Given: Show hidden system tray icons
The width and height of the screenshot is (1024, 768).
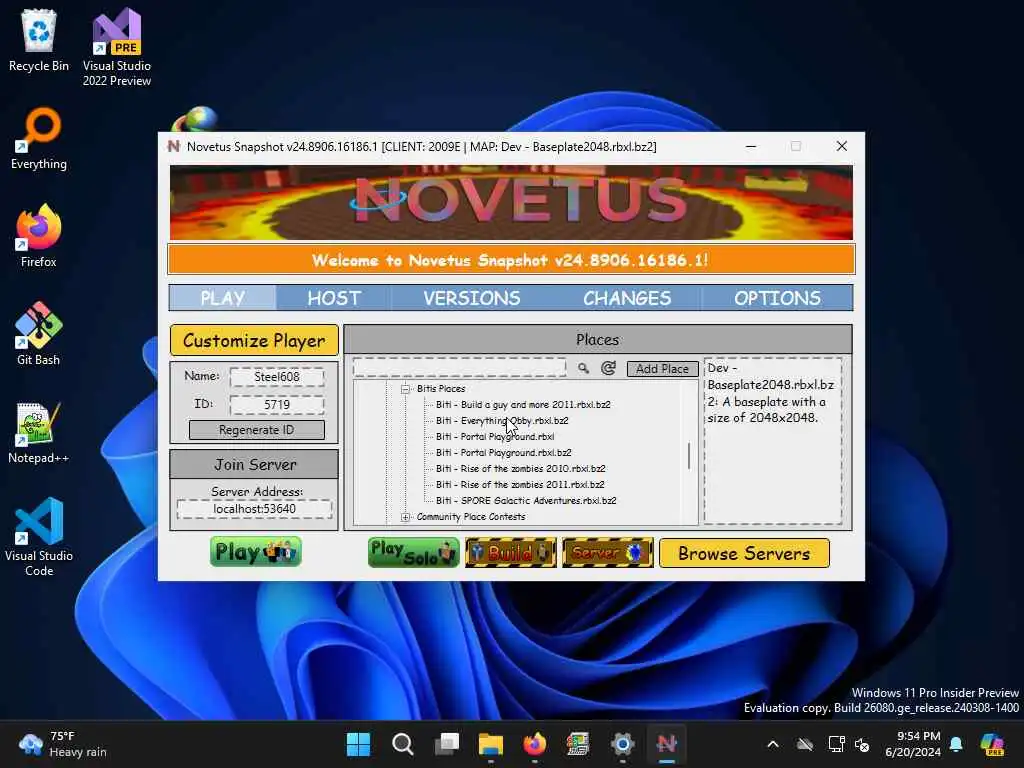Looking at the screenshot, I should point(773,744).
